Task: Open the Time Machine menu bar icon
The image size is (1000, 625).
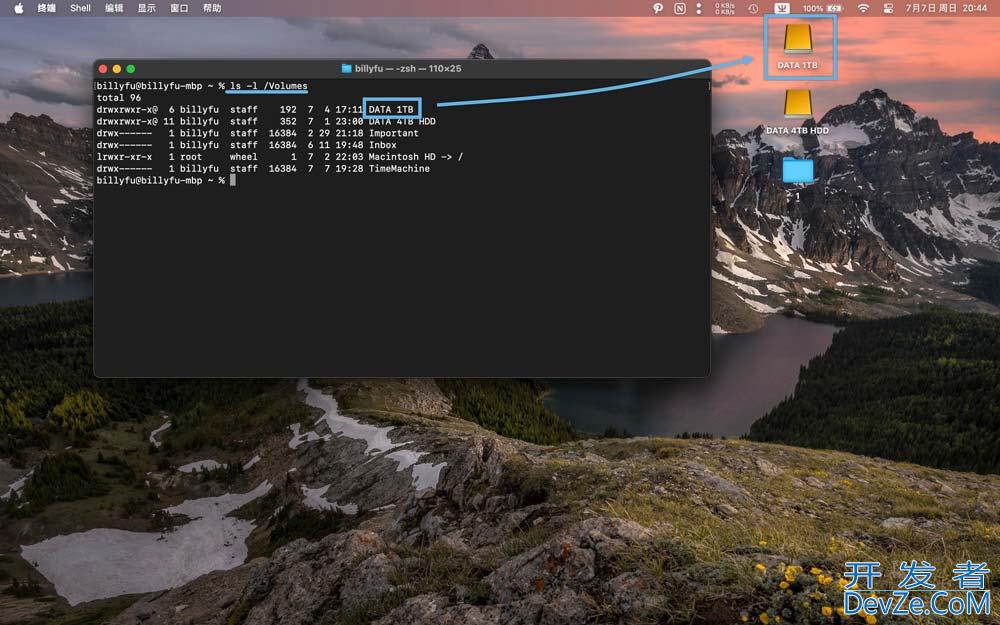Action: [x=753, y=8]
